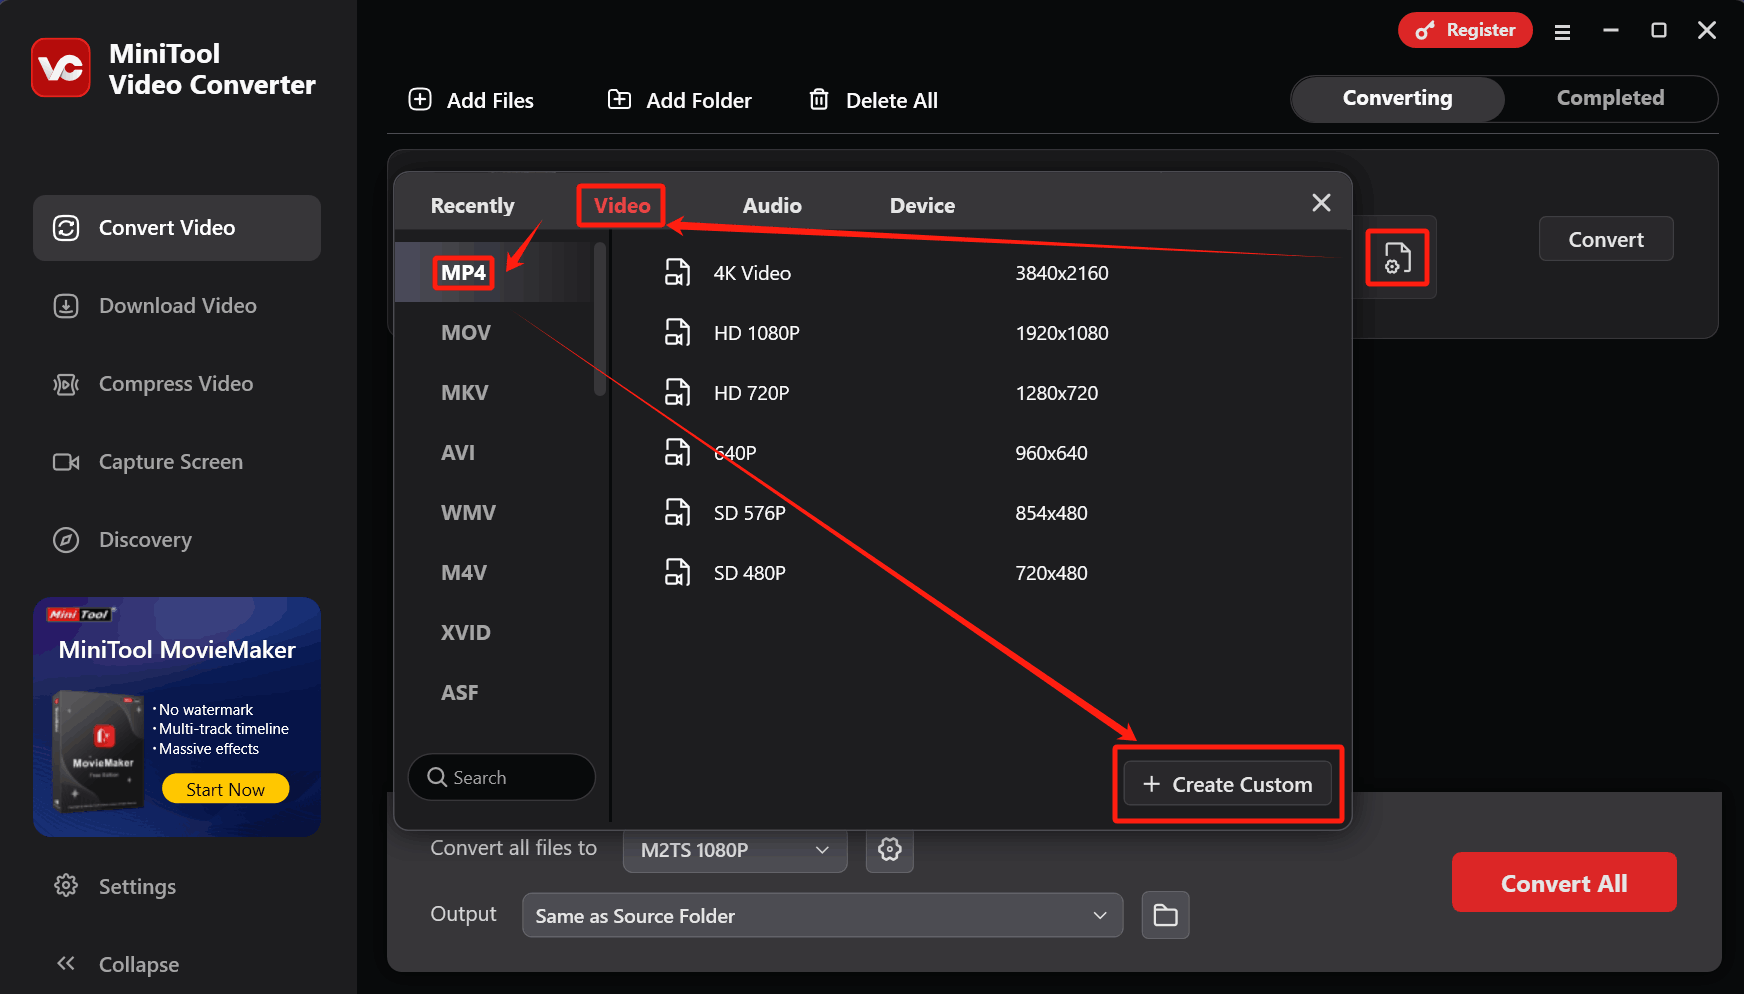Open the Discovery page
This screenshot has height=994, width=1744.
(x=145, y=540)
